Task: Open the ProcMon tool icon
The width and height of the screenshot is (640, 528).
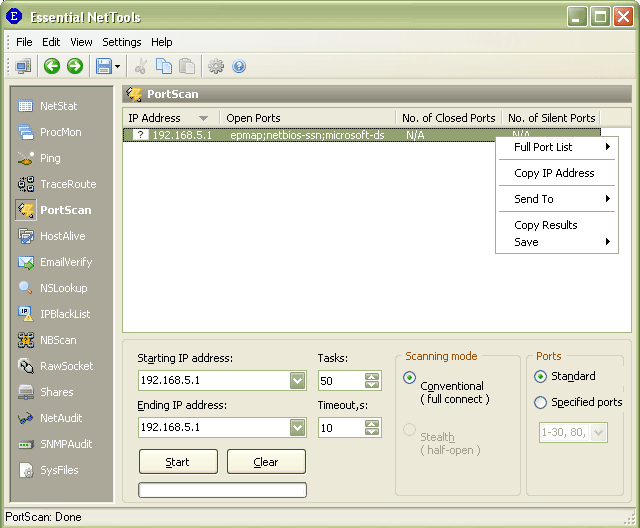Action: click(x=25, y=132)
